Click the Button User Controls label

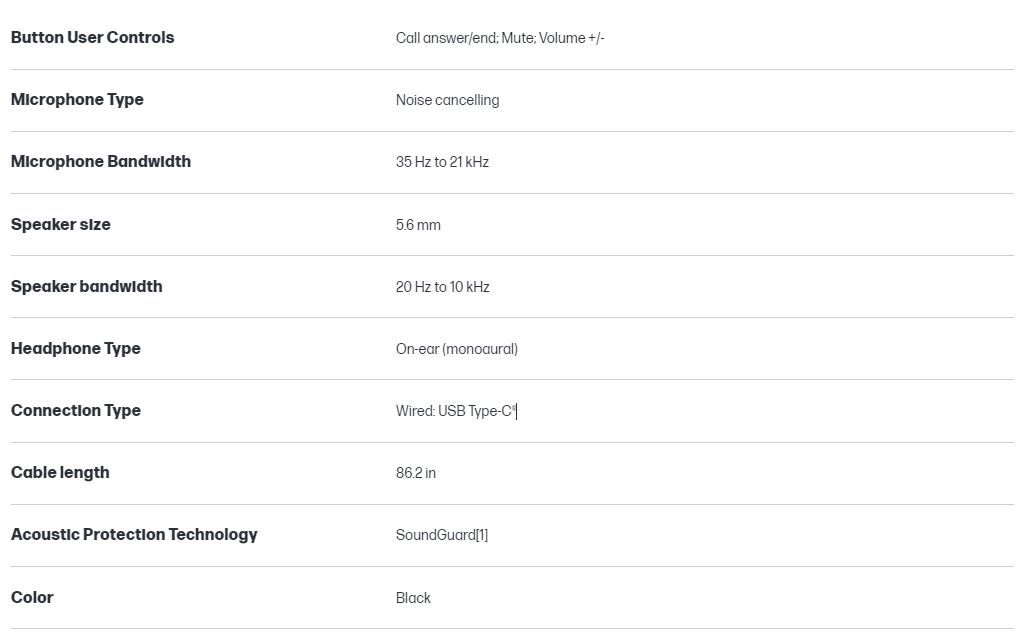[x=92, y=38]
